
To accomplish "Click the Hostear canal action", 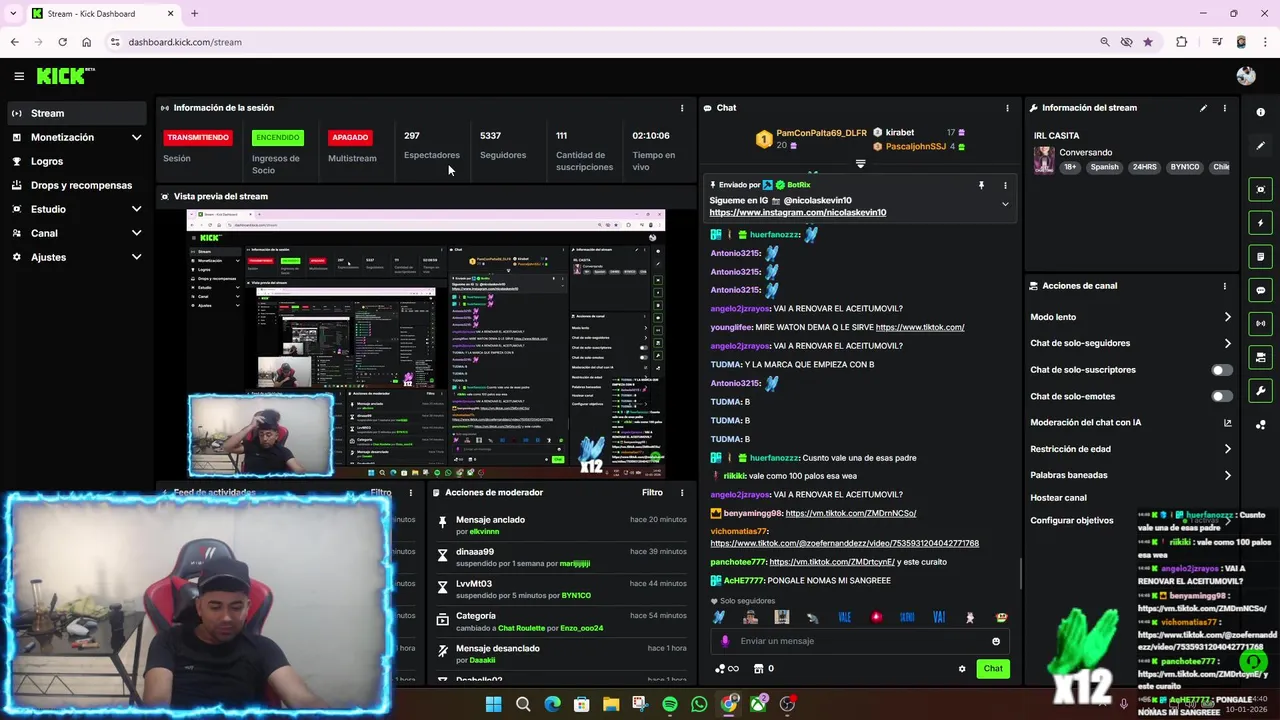I will 1058,498.
